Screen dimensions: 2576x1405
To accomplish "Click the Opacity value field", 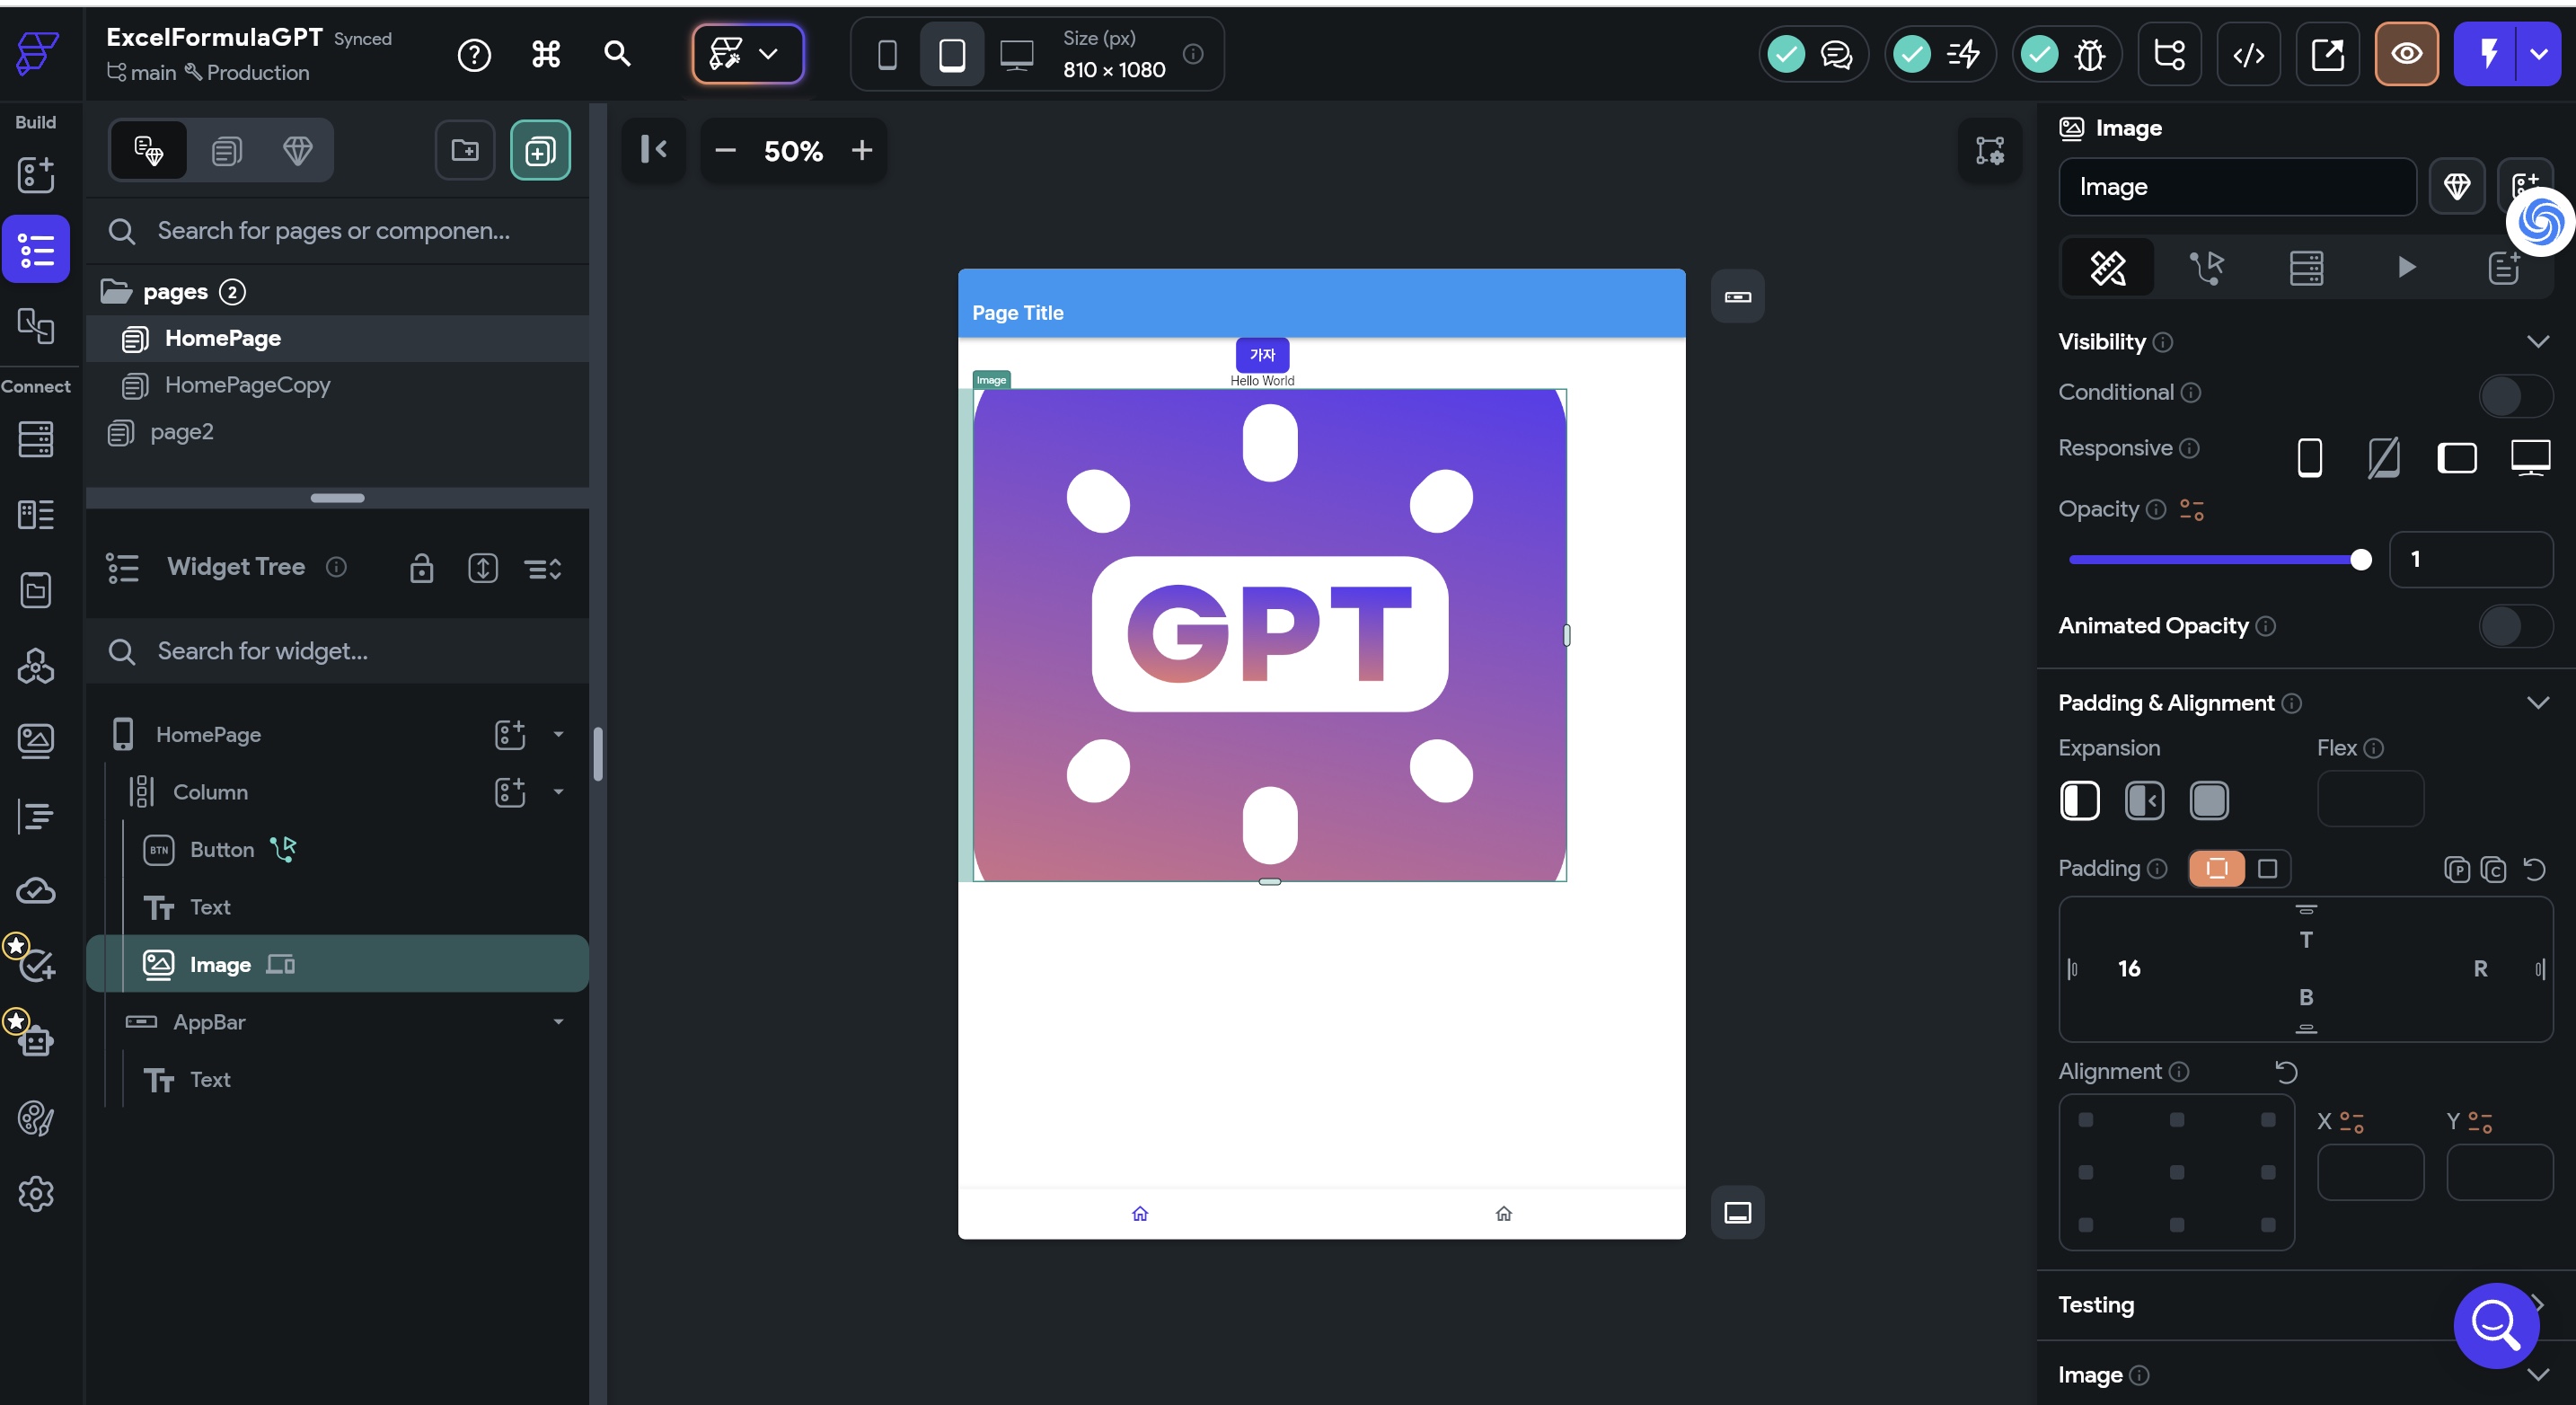I will (x=2470, y=559).
